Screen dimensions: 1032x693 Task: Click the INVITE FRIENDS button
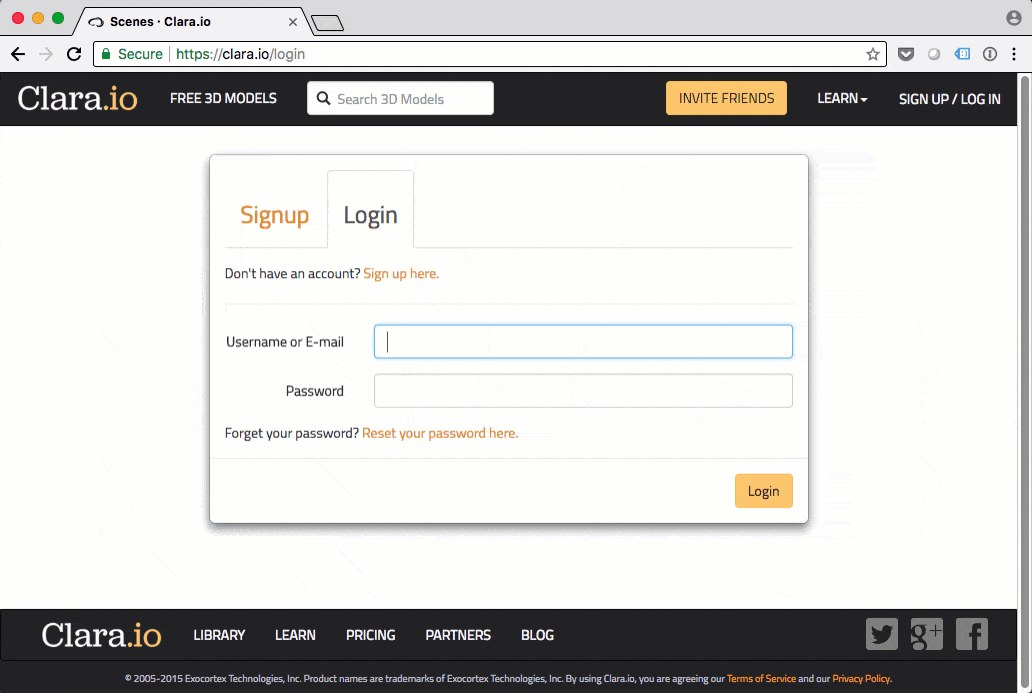pyautogui.click(x=726, y=98)
